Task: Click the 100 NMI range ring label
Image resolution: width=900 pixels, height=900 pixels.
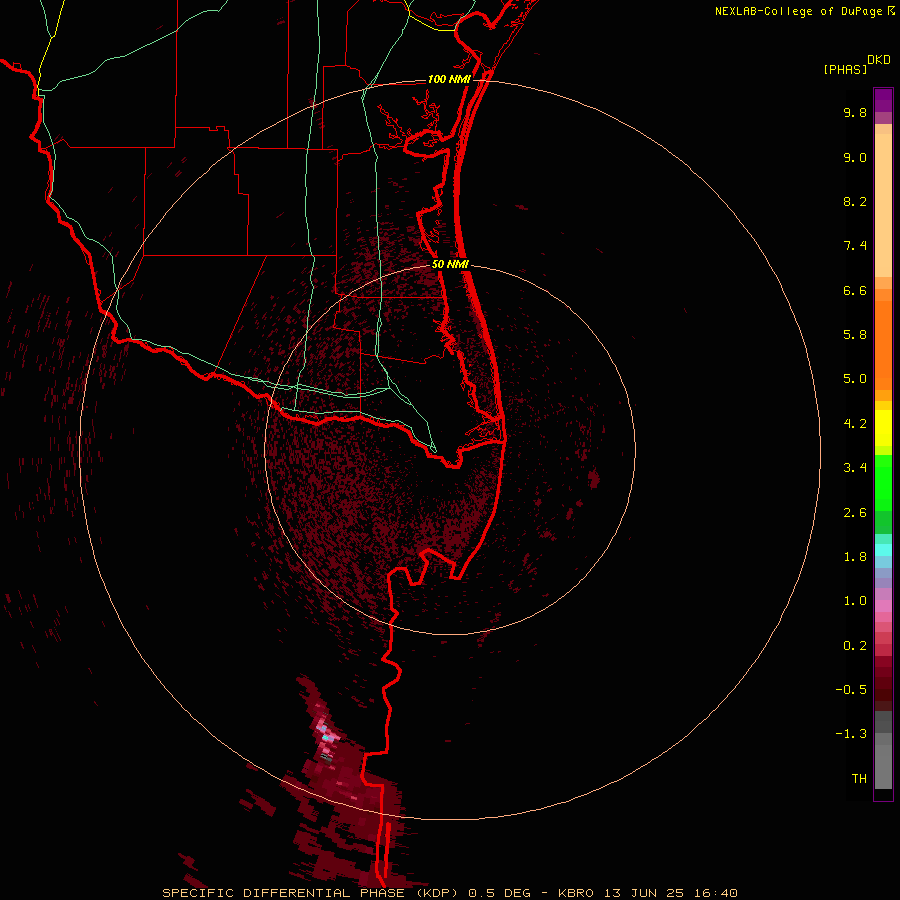Action: point(449,79)
